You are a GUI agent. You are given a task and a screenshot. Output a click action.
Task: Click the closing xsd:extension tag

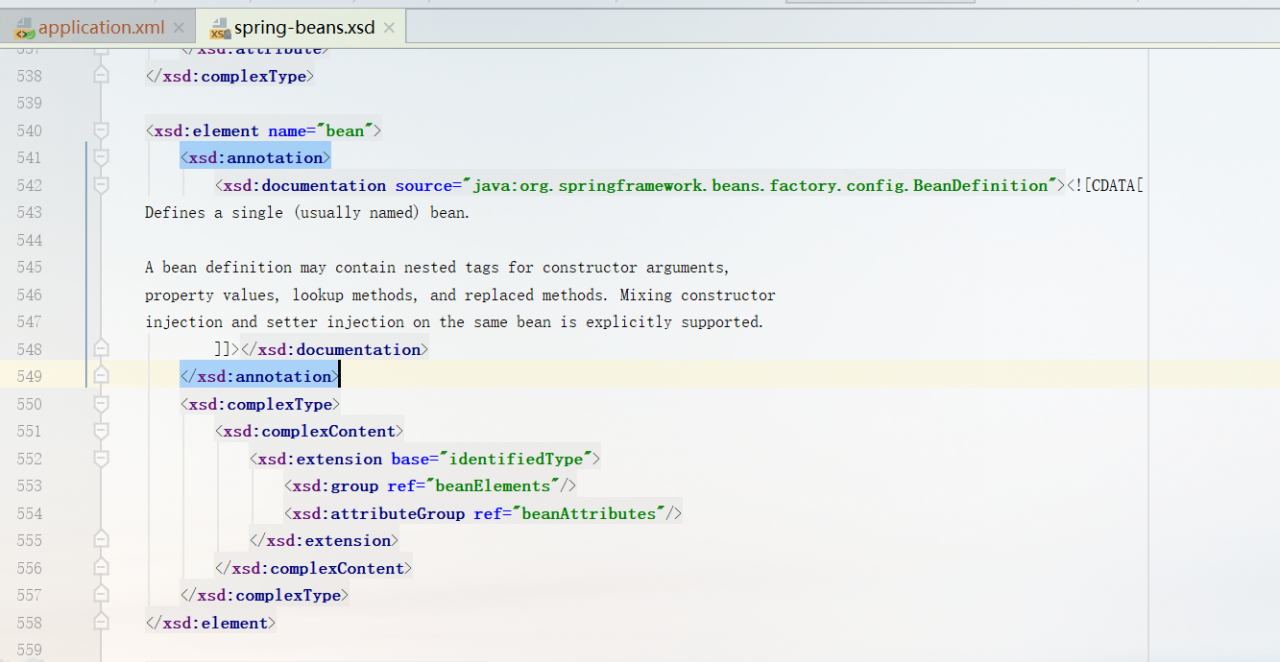click(324, 540)
